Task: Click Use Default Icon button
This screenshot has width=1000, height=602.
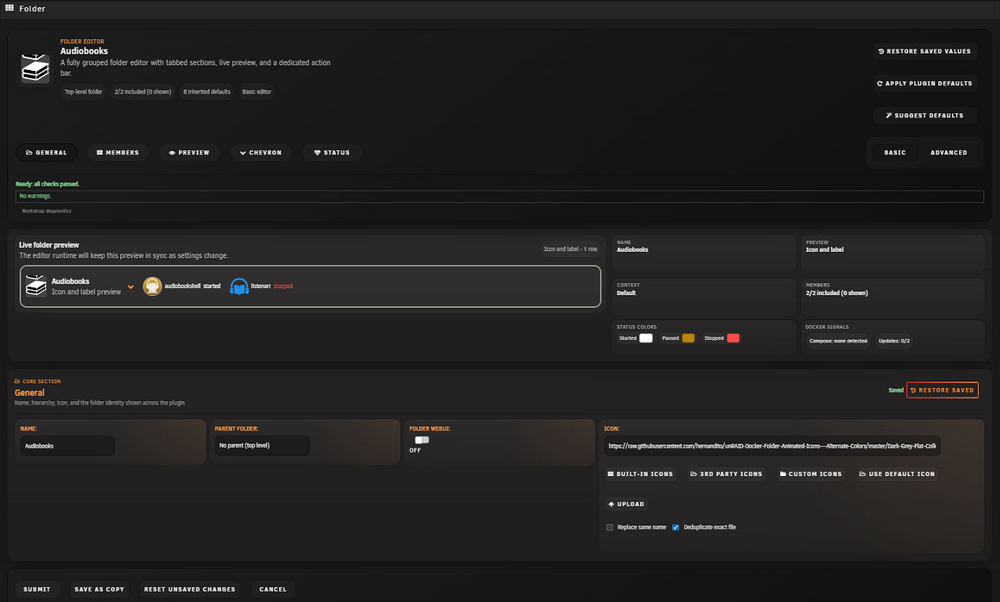Action: (x=897, y=474)
